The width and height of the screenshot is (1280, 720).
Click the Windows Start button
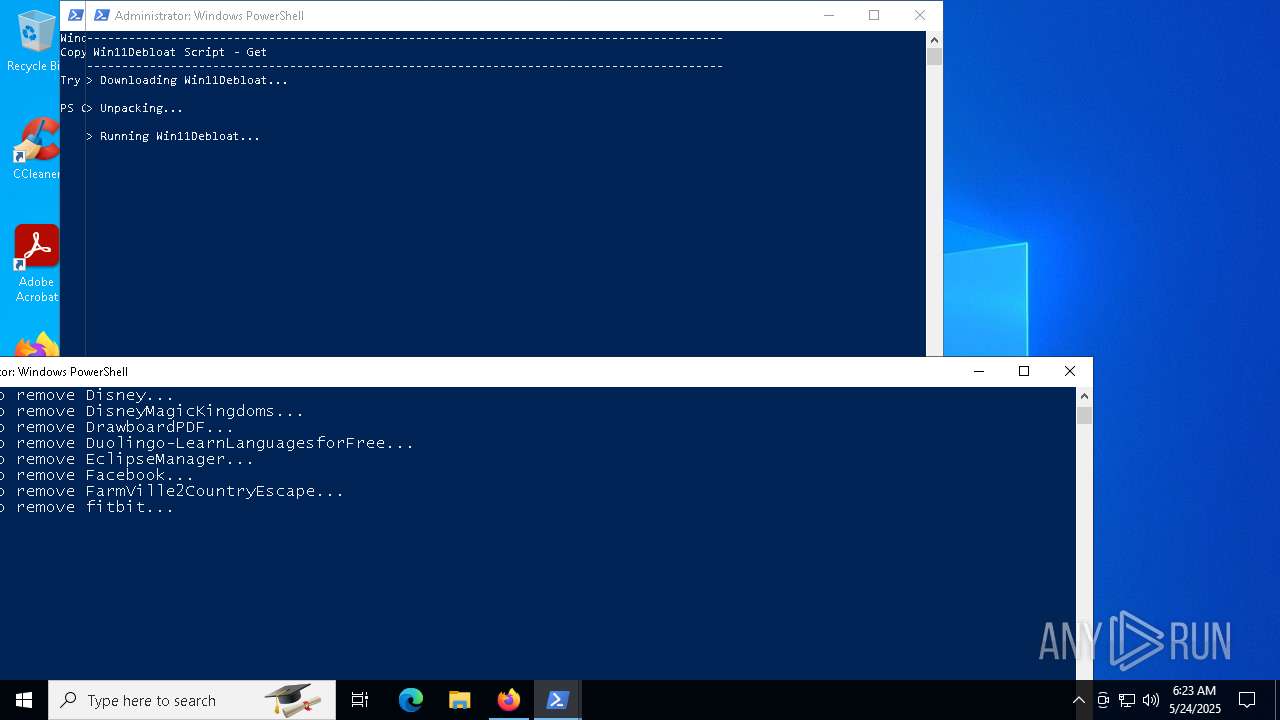point(24,700)
